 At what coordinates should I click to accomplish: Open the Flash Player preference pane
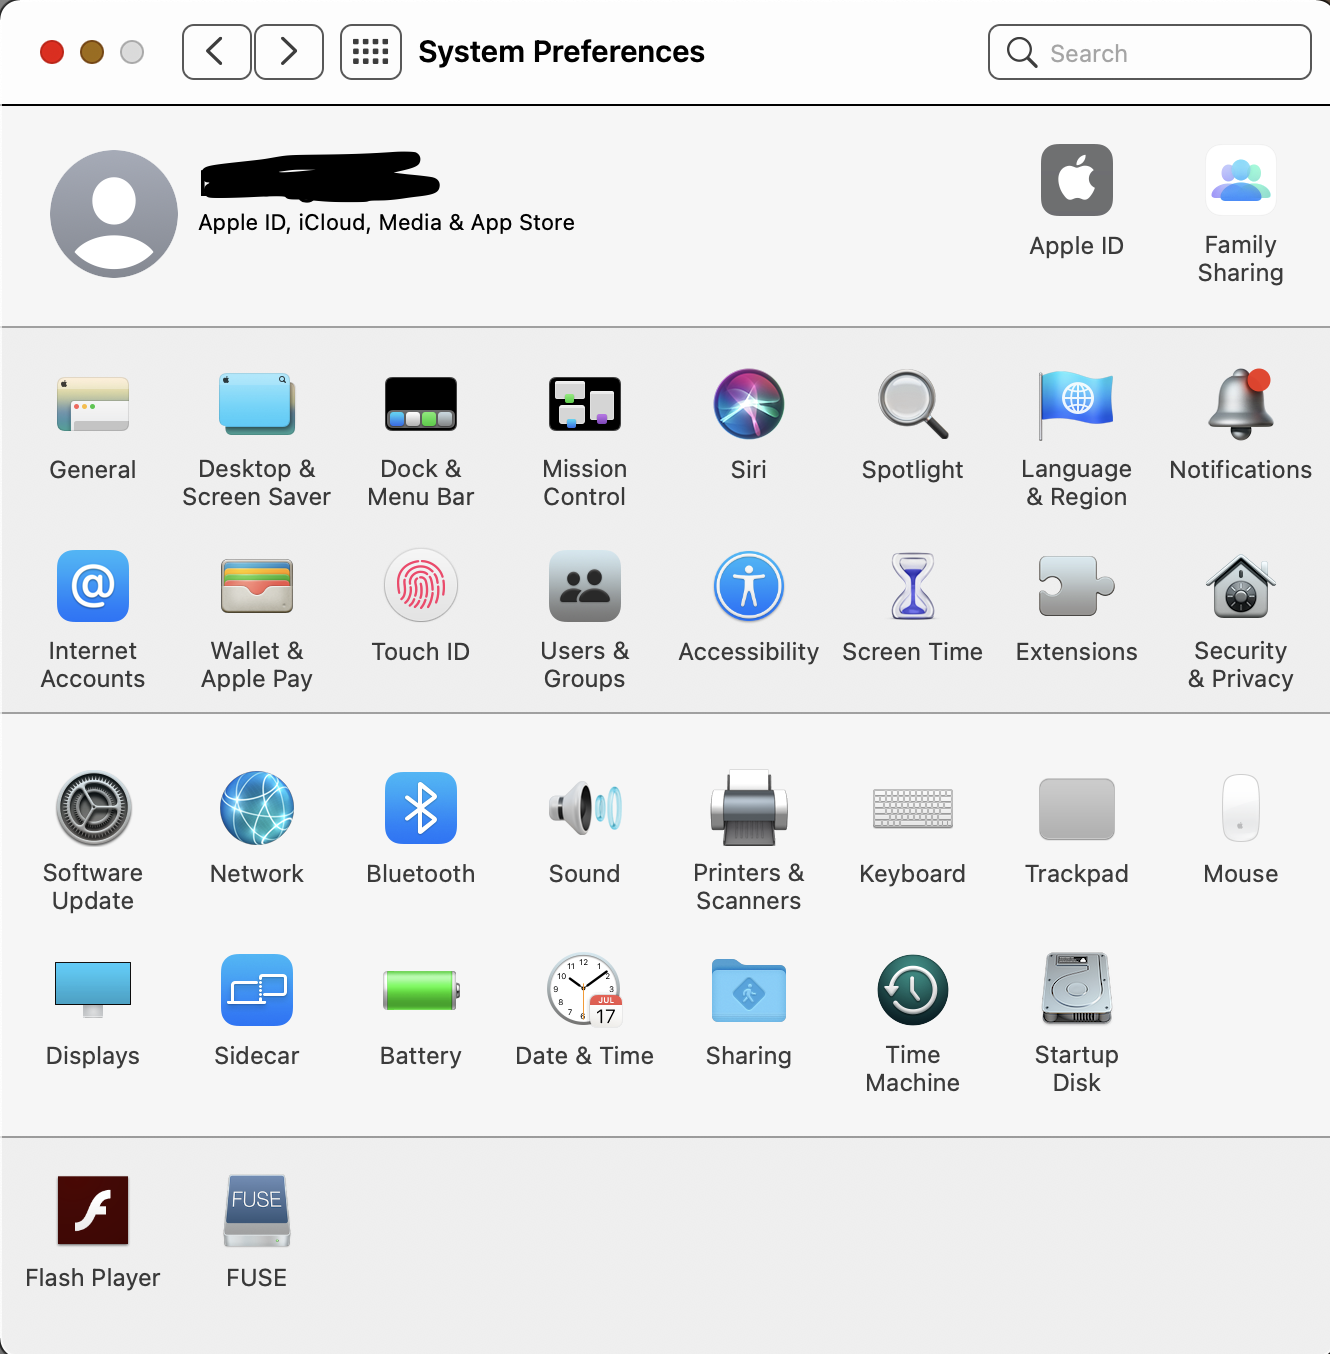(x=93, y=1211)
